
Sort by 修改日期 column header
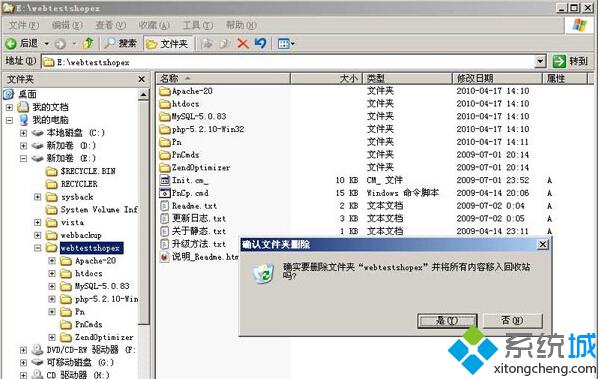click(x=497, y=79)
